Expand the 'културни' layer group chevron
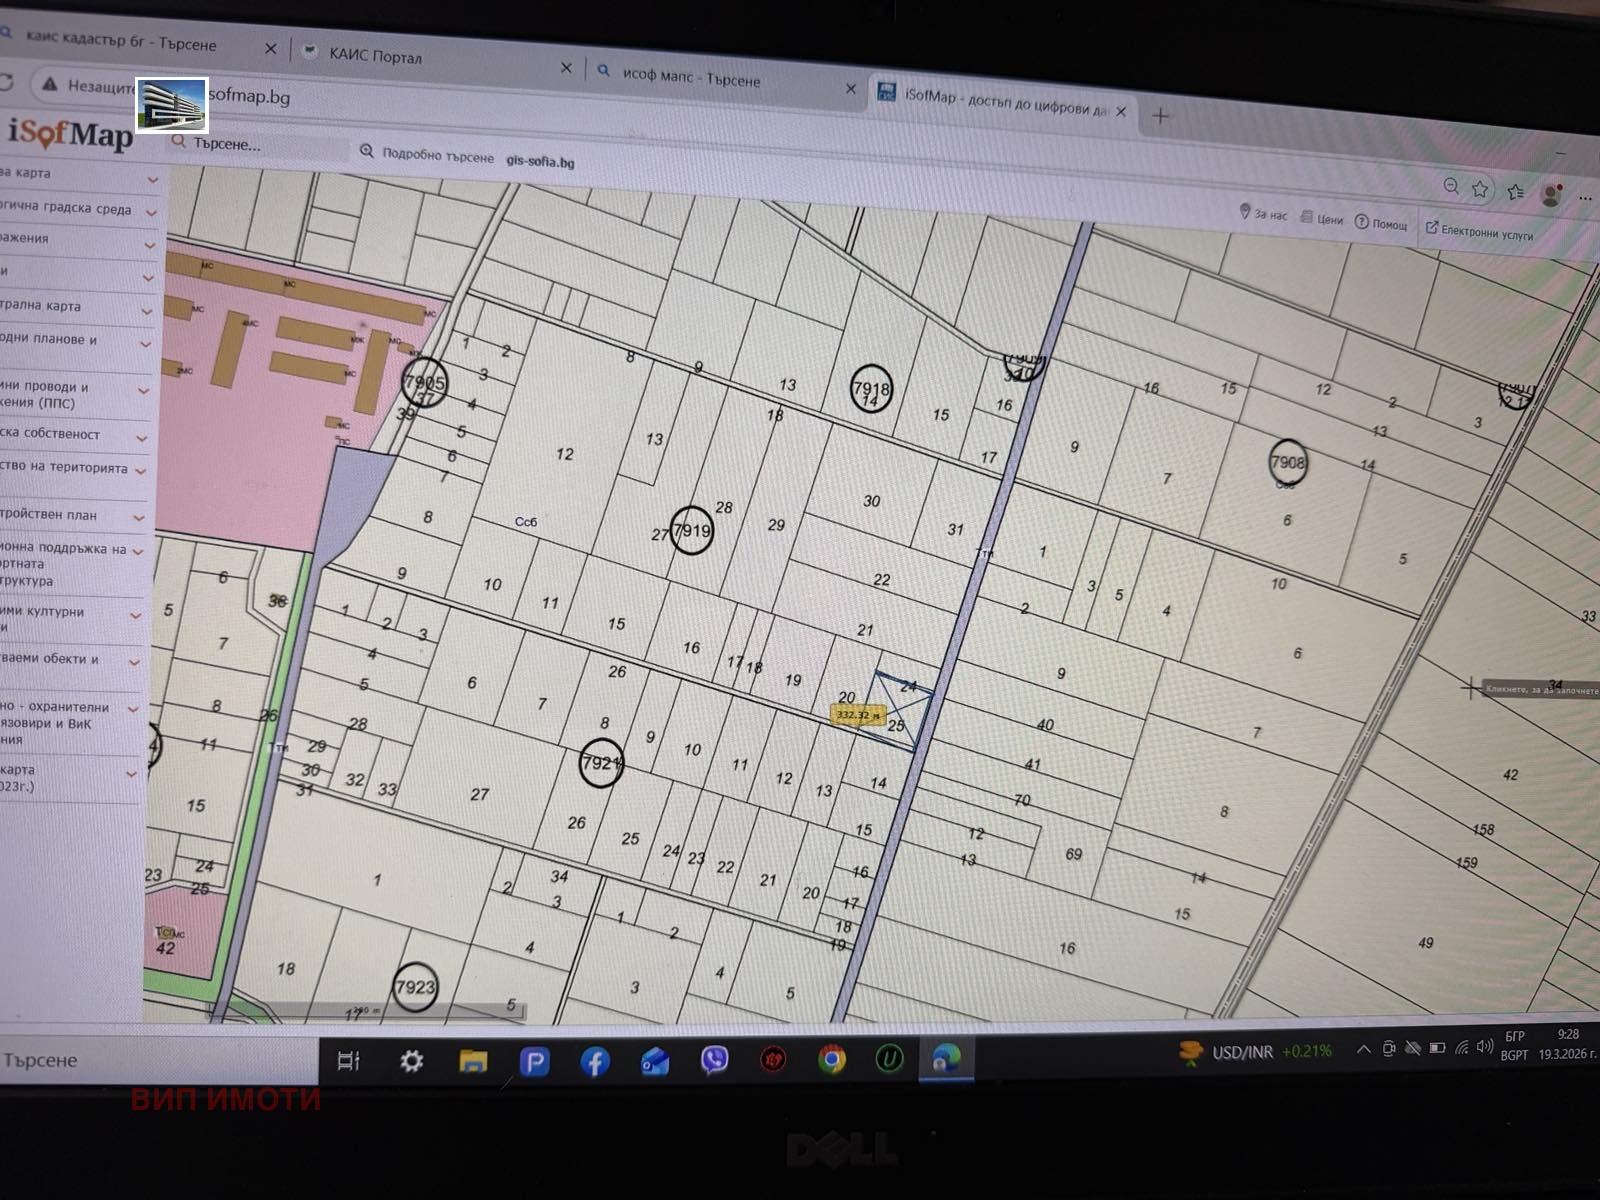The image size is (1600, 1200). pyautogui.click(x=136, y=616)
